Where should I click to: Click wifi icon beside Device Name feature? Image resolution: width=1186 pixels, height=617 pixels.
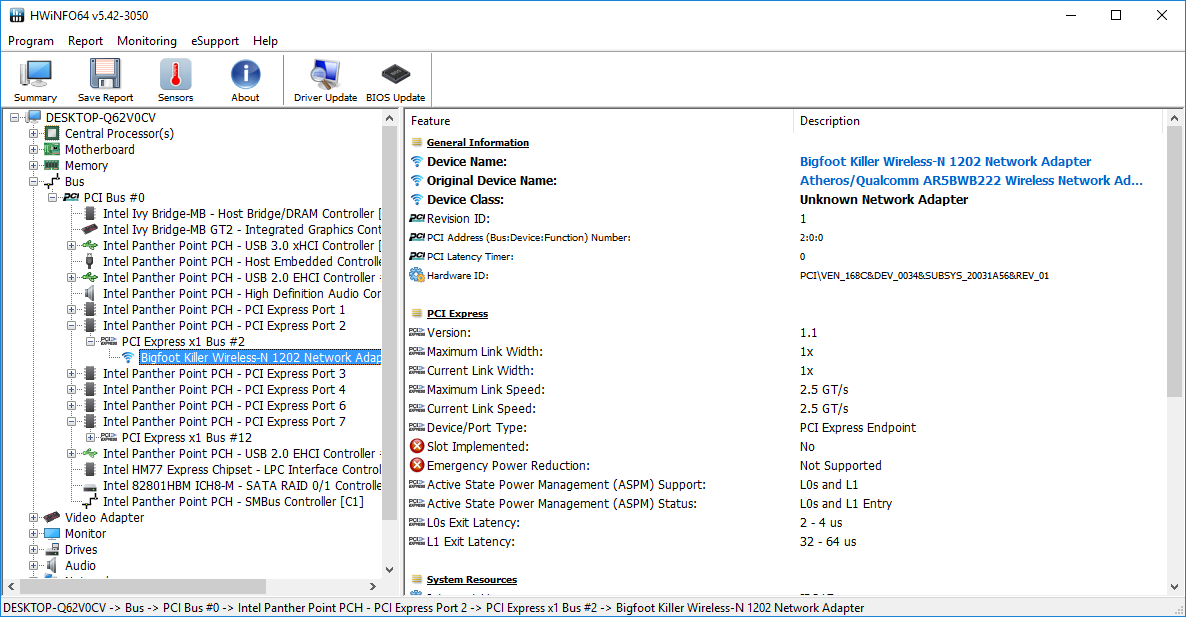click(417, 161)
